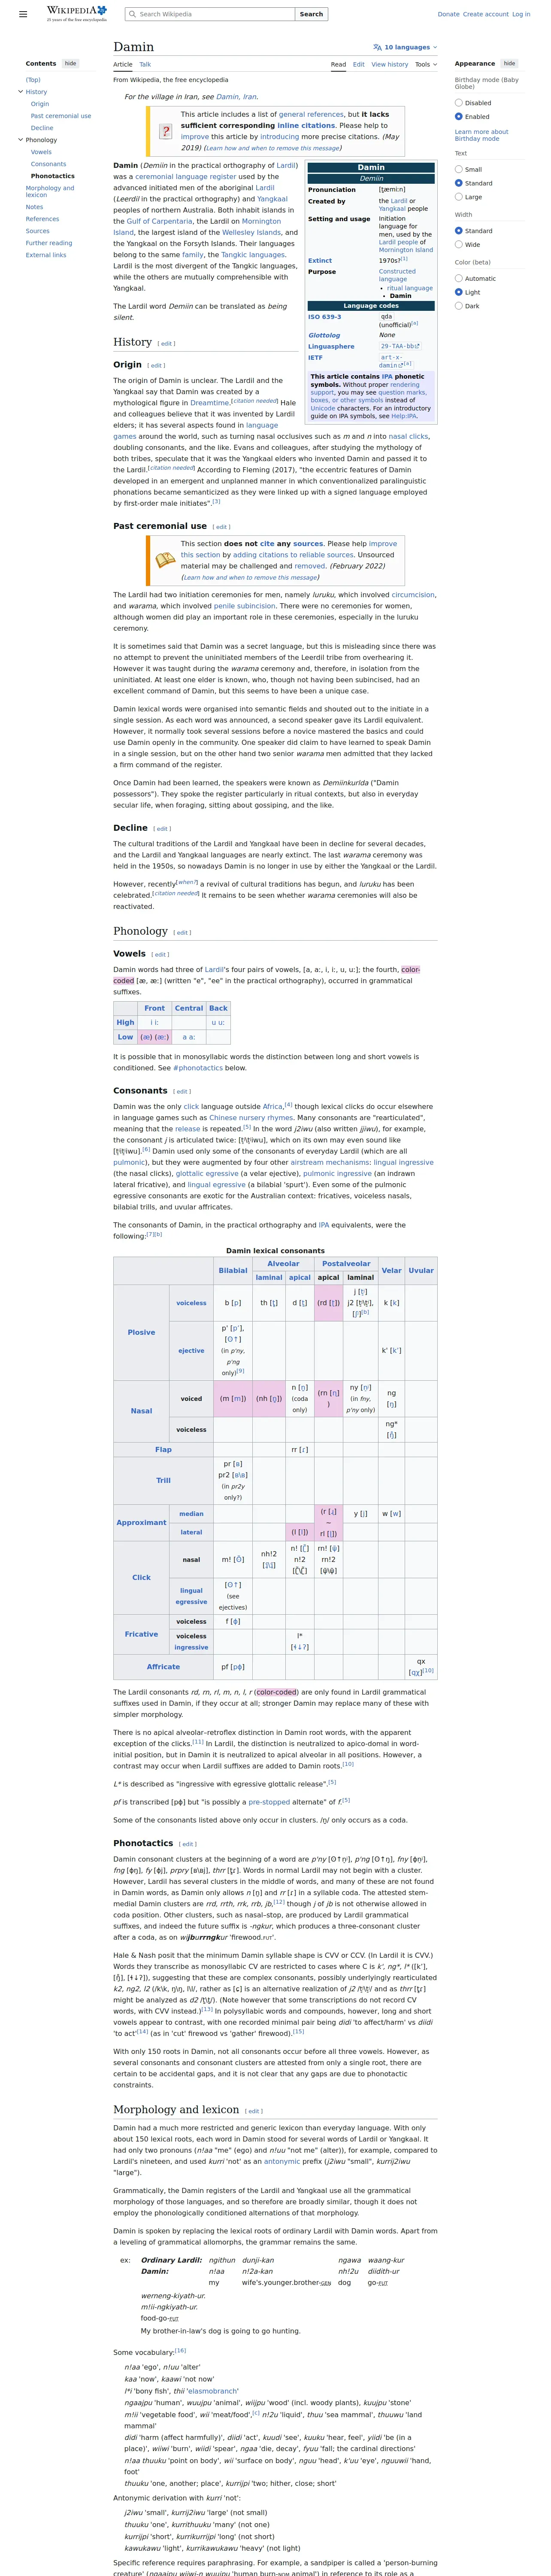Click the question mark citation notice icon
The image size is (551, 2576).
(165, 131)
